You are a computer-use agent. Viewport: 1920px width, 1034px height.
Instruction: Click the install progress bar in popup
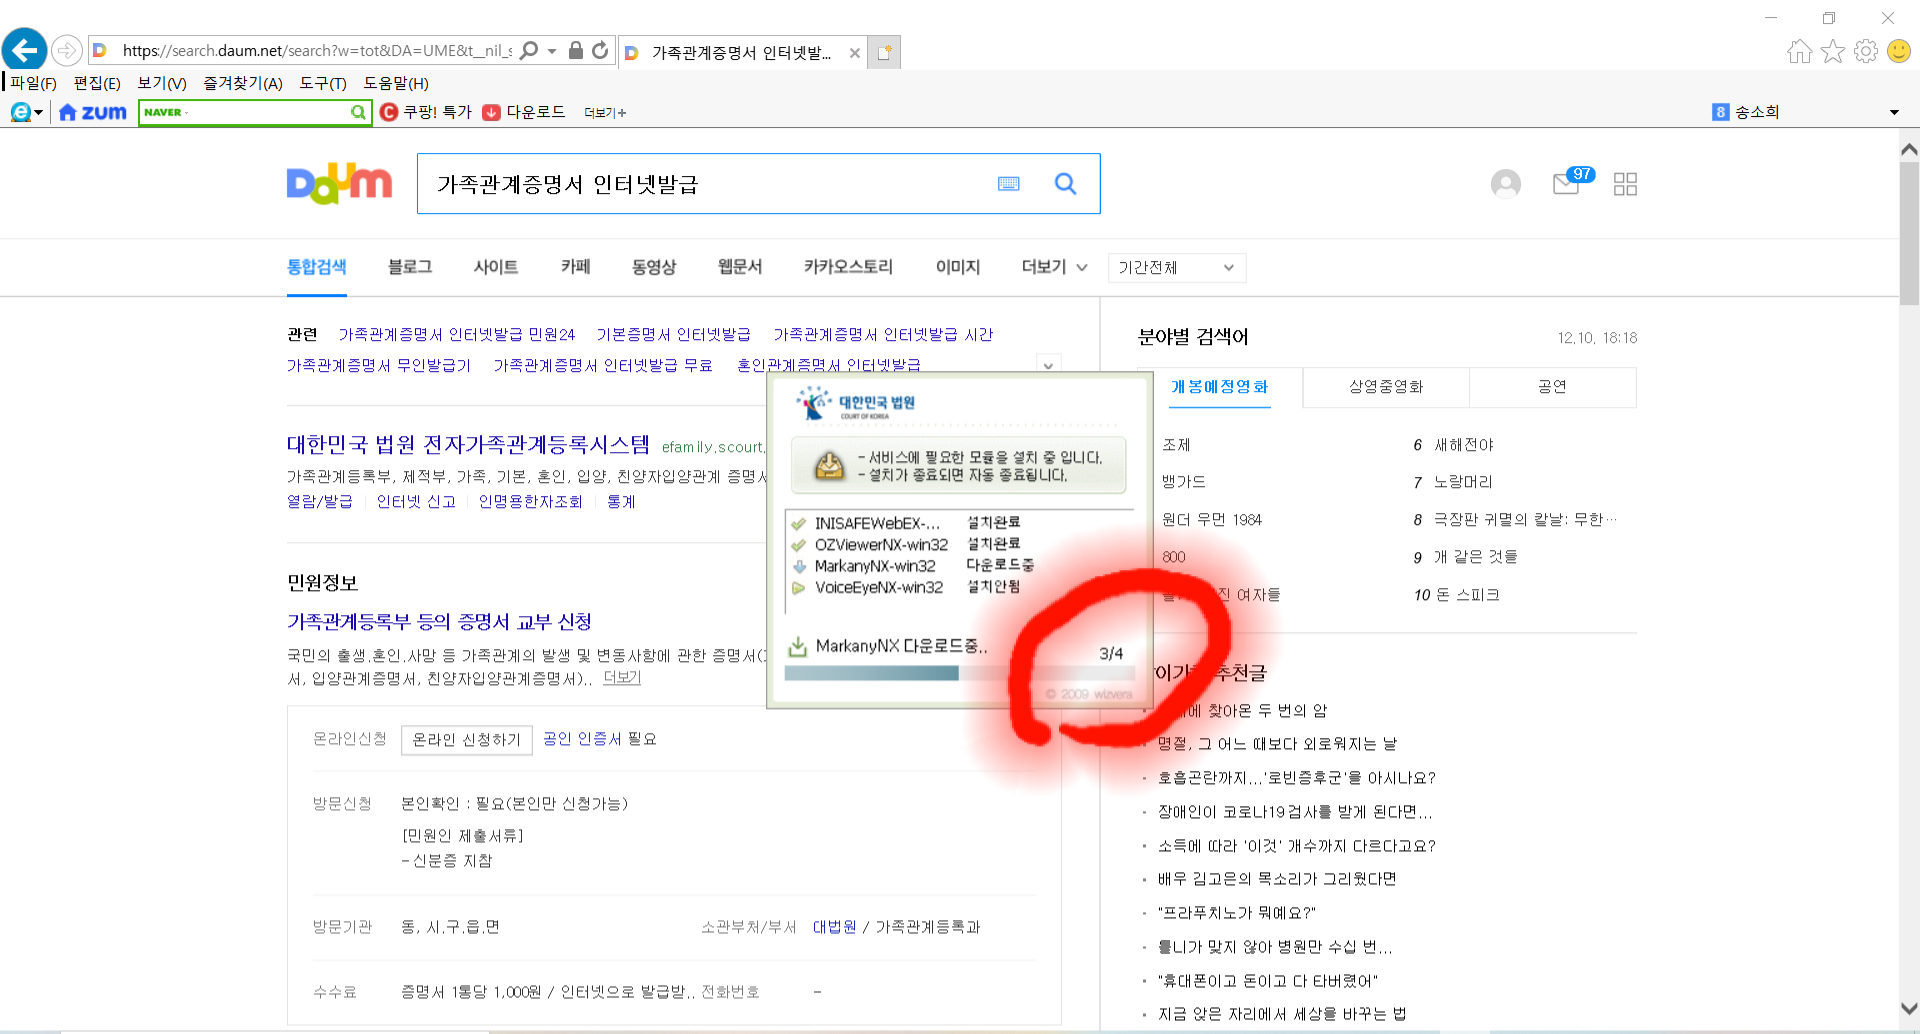coord(958,674)
